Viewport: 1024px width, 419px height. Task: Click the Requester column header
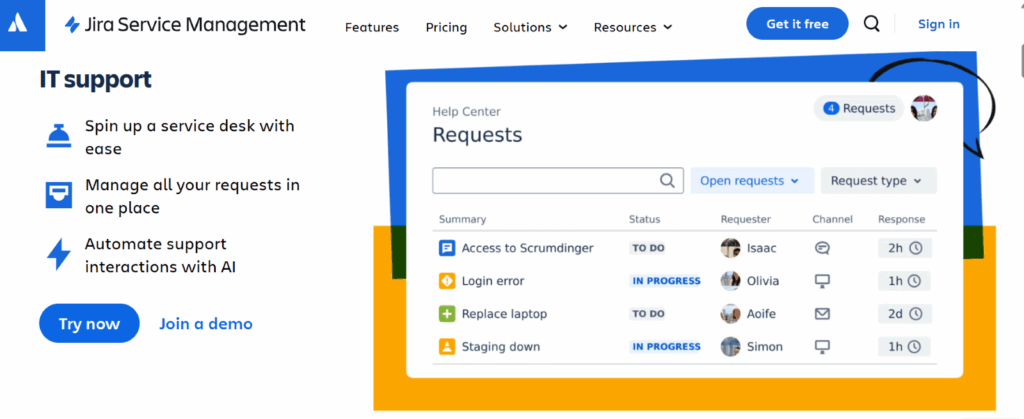[x=746, y=219]
